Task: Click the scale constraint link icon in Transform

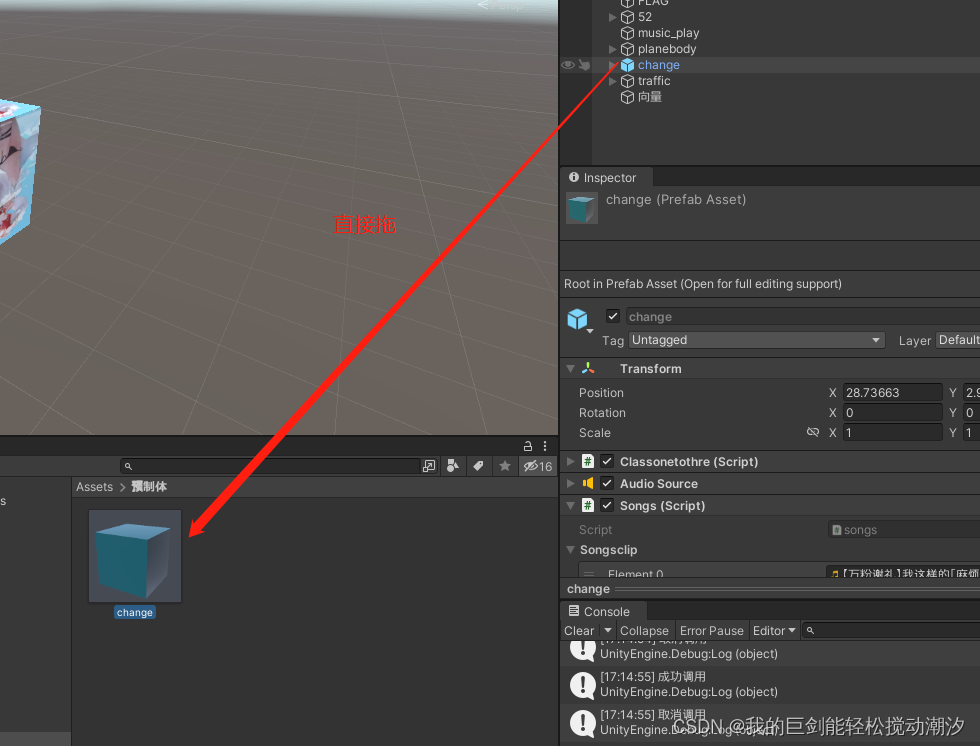Action: 813,432
